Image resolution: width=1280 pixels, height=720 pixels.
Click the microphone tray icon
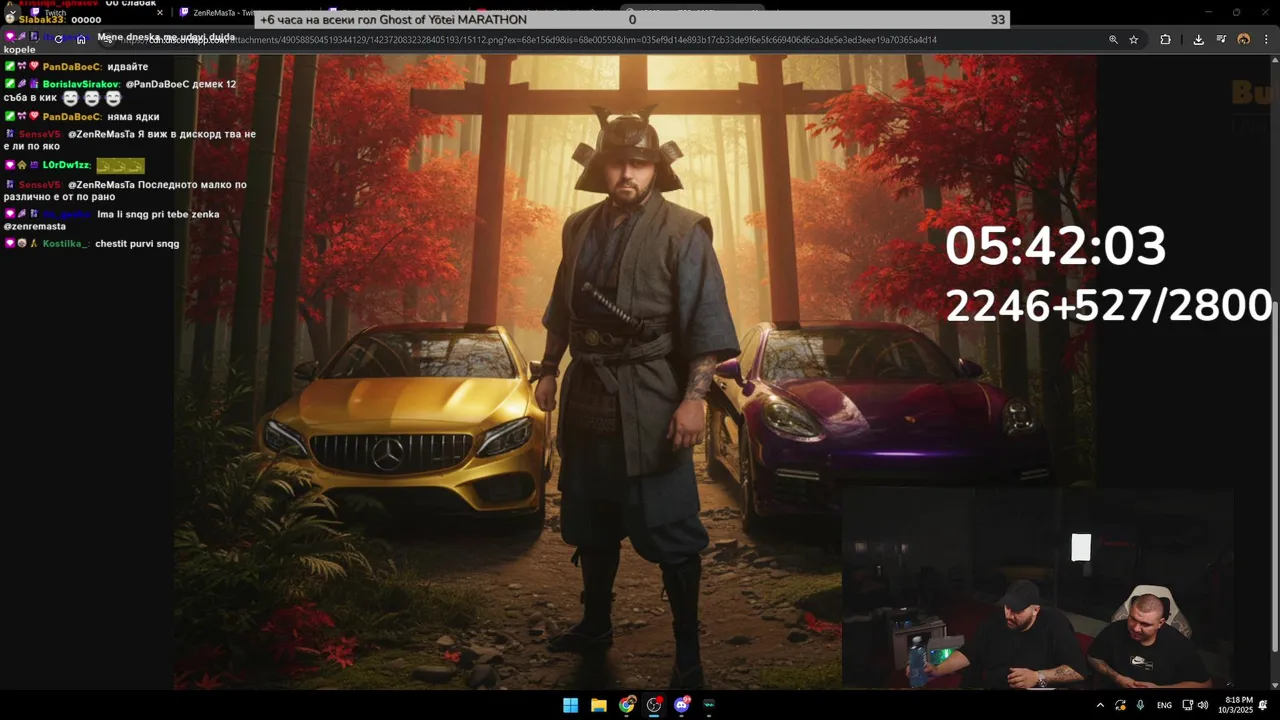pyautogui.click(x=1140, y=705)
